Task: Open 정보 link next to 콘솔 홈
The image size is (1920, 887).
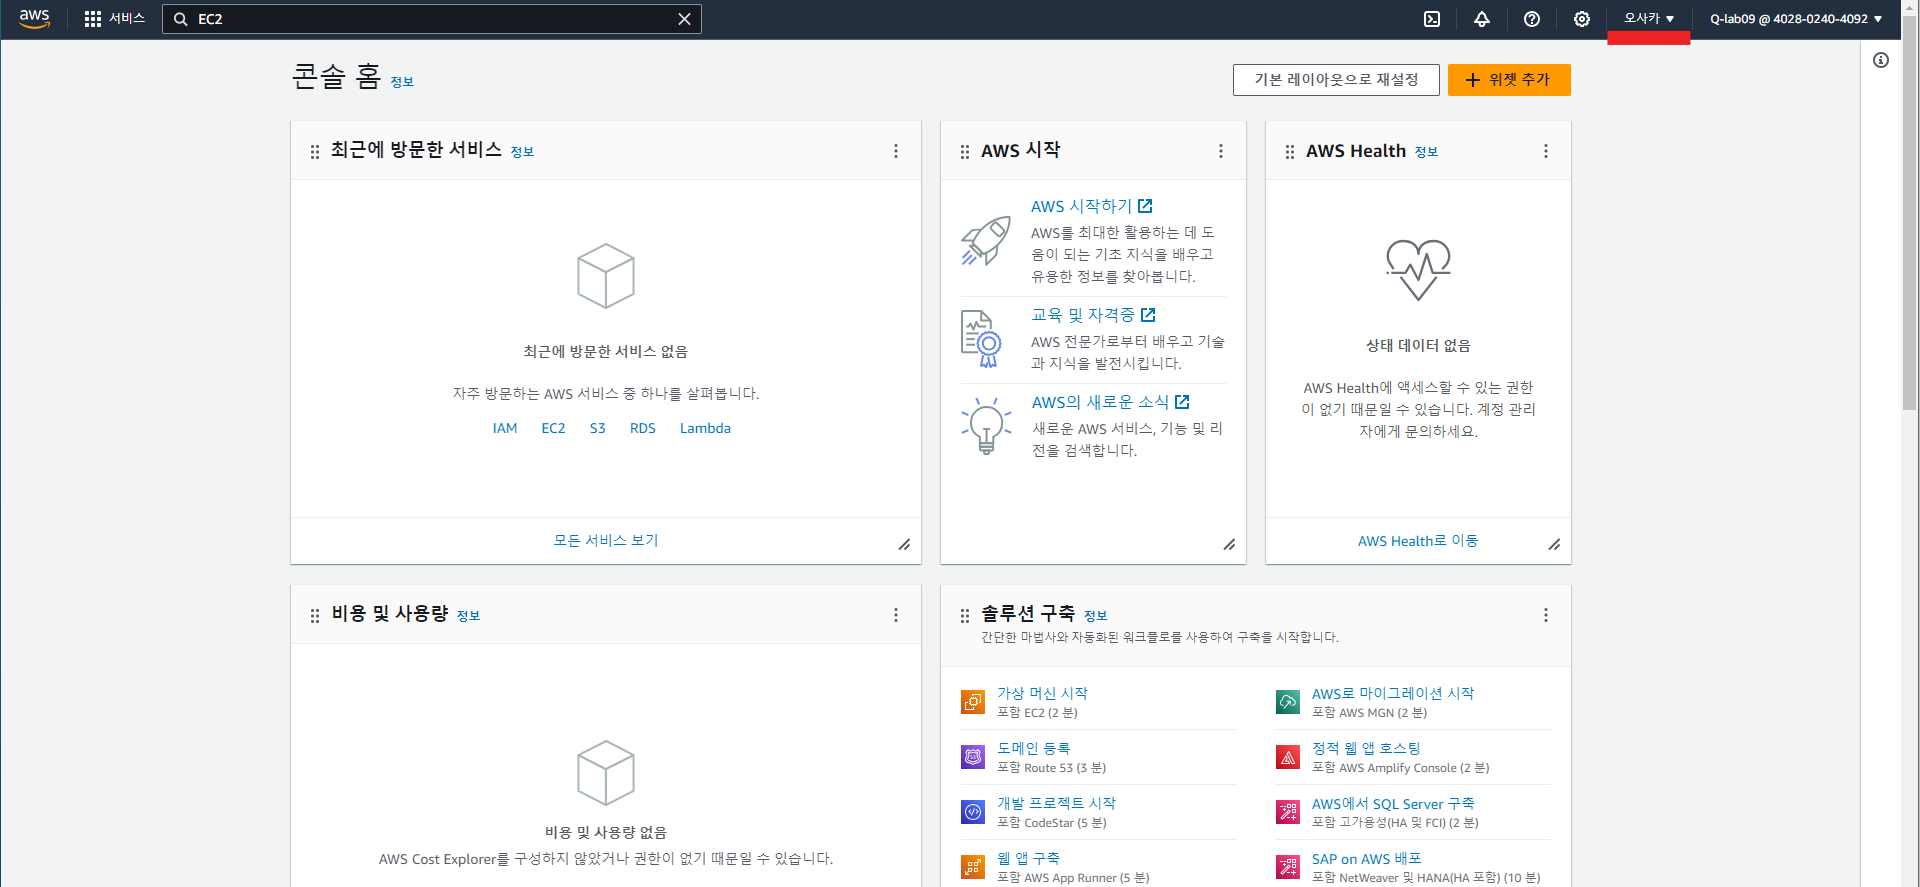Action: [x=402, y=82]
